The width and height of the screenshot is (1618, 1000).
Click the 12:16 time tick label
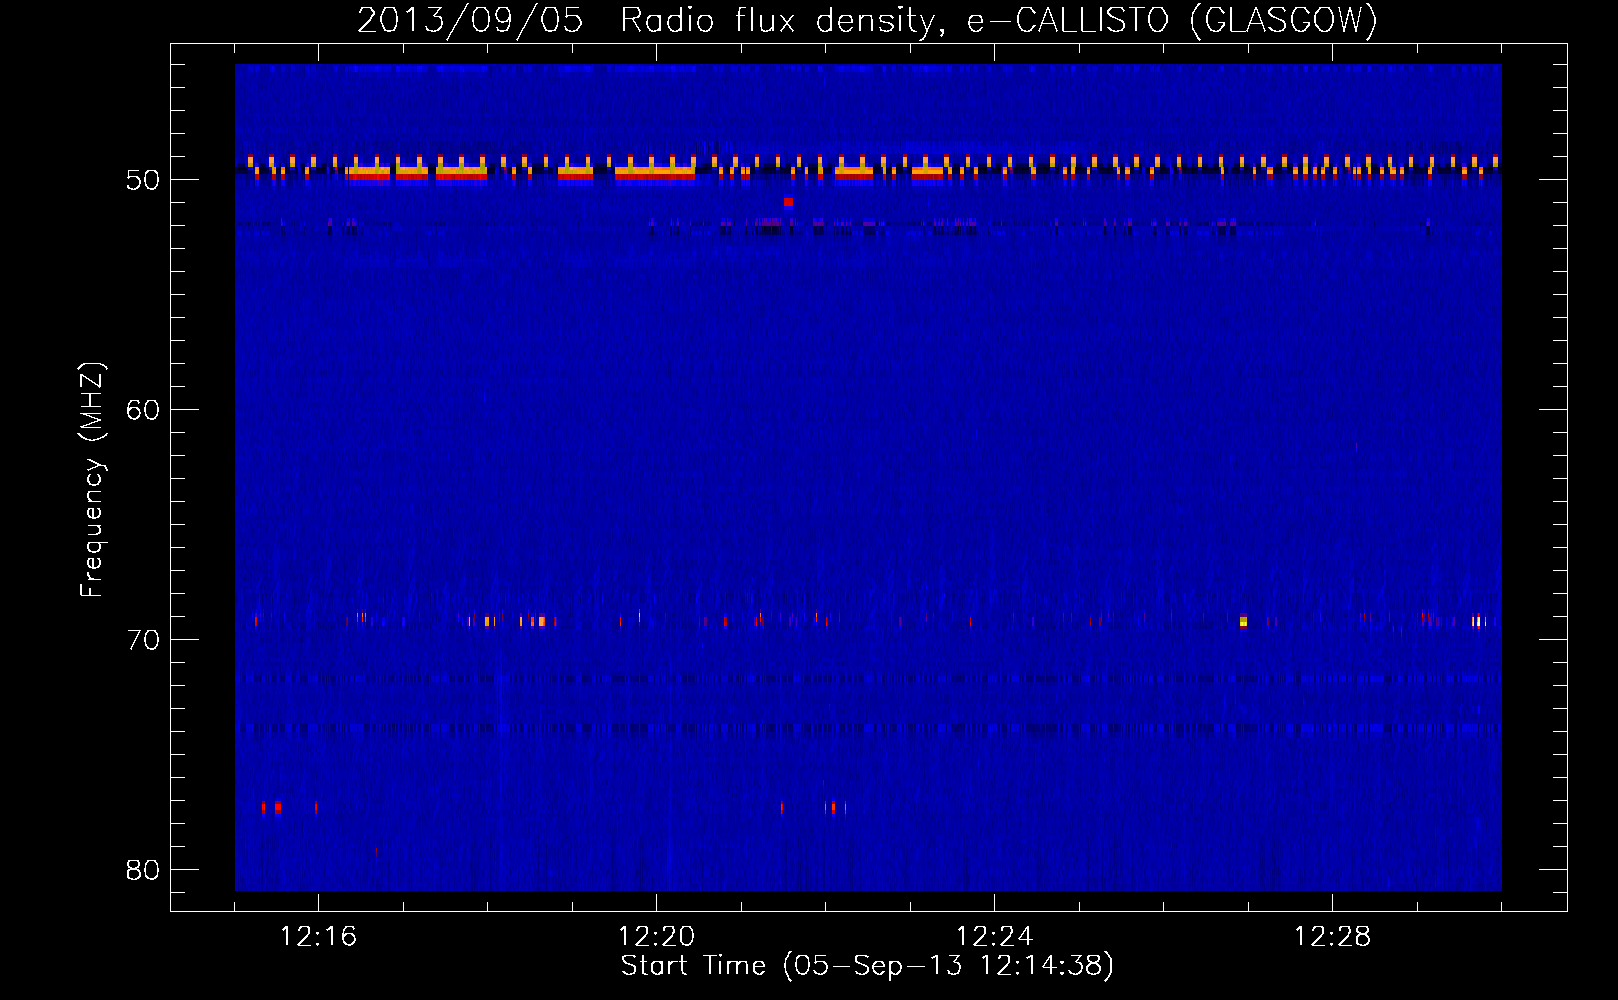click(x=318, y=937)
